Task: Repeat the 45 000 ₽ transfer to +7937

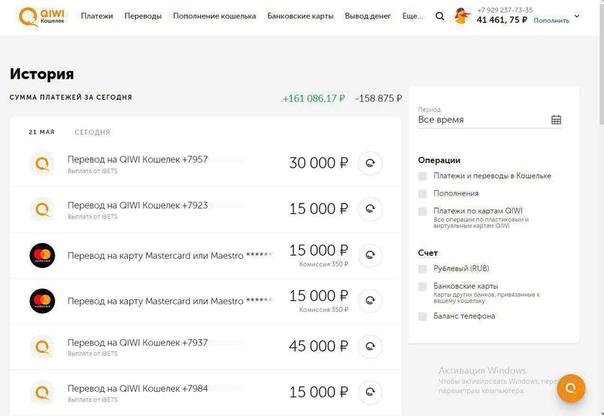Action: click(370, 346)
